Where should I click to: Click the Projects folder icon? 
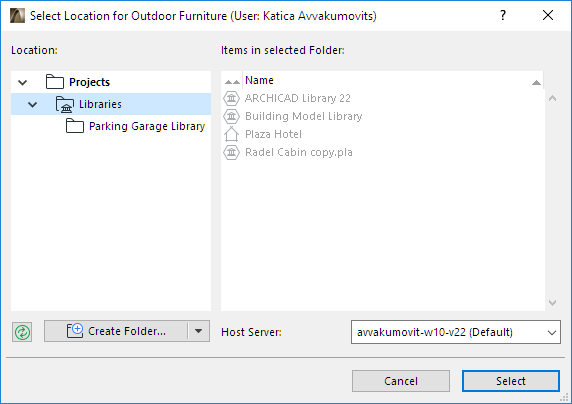(x=55, y=82)
